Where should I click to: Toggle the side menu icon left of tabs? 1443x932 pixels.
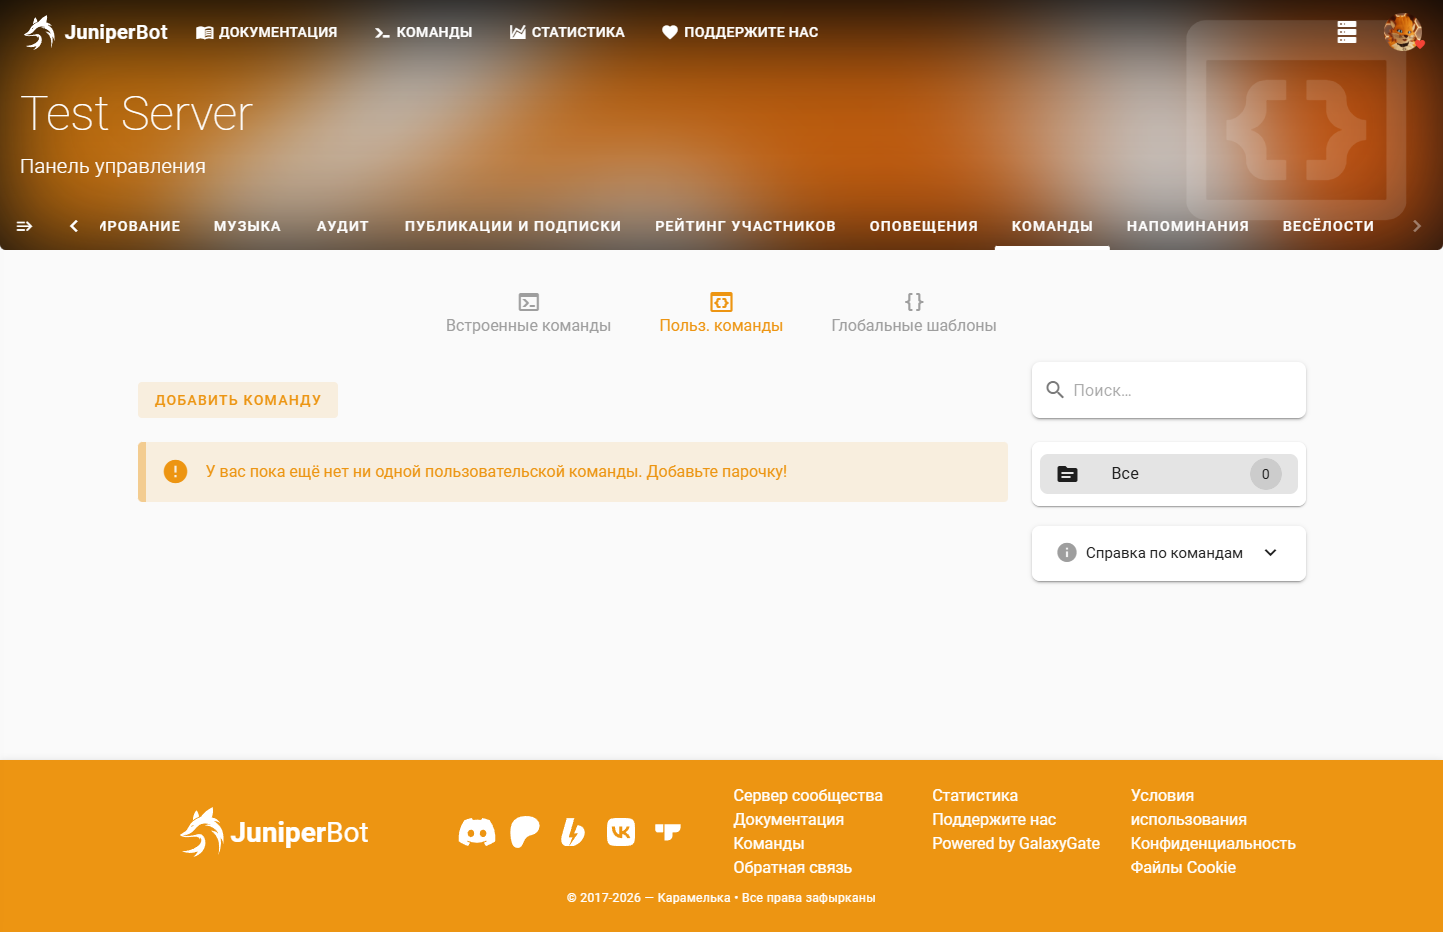point(24,226)
